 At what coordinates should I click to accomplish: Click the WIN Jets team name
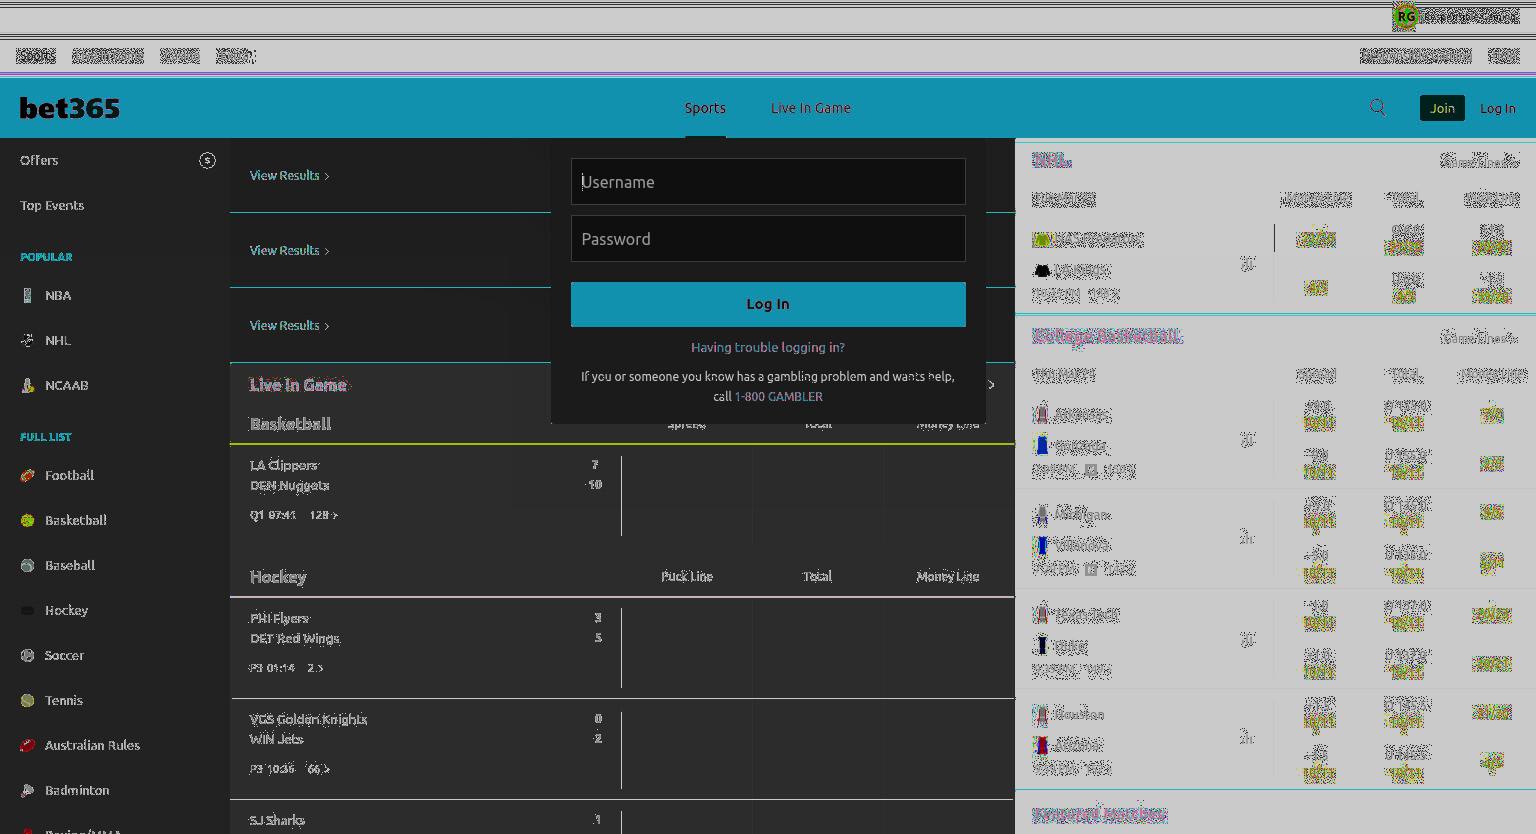click(x=277, y=739)
